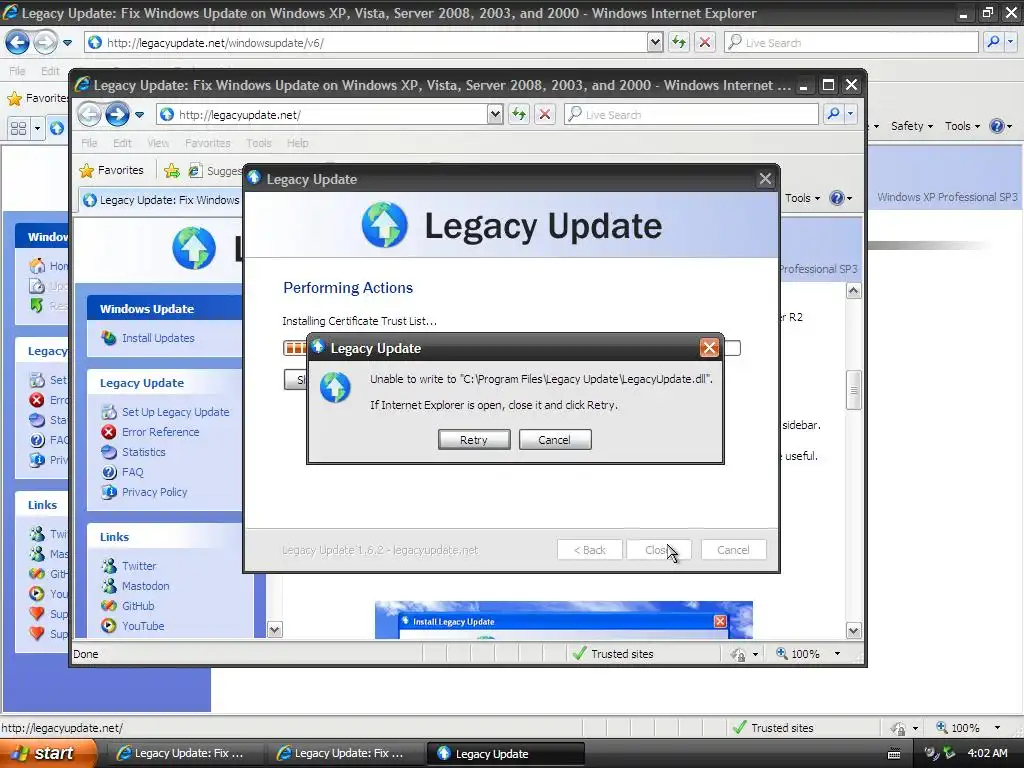
Task: Click Add to Favorites Bar icon
Action: point(172,171)
